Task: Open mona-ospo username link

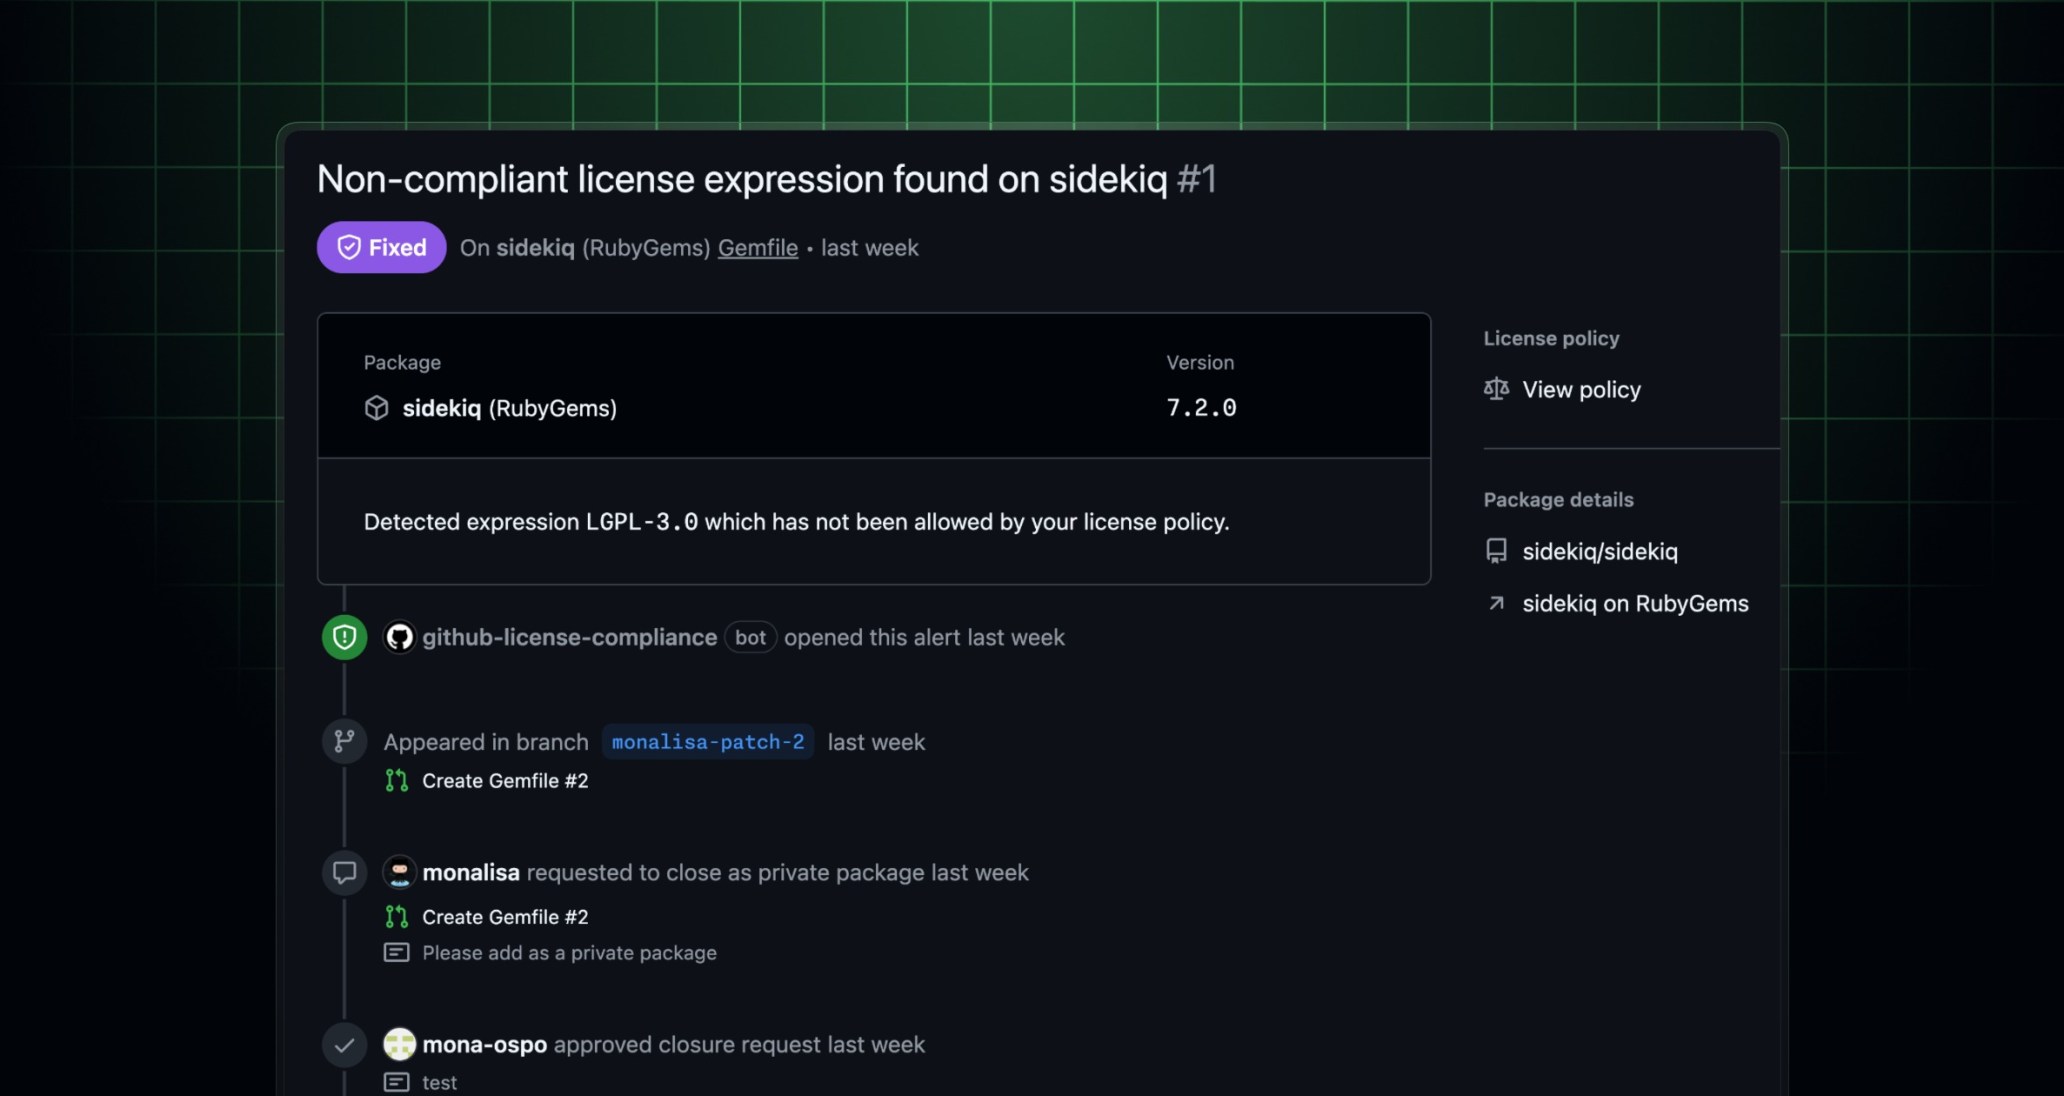Action: coord(484,1045)
